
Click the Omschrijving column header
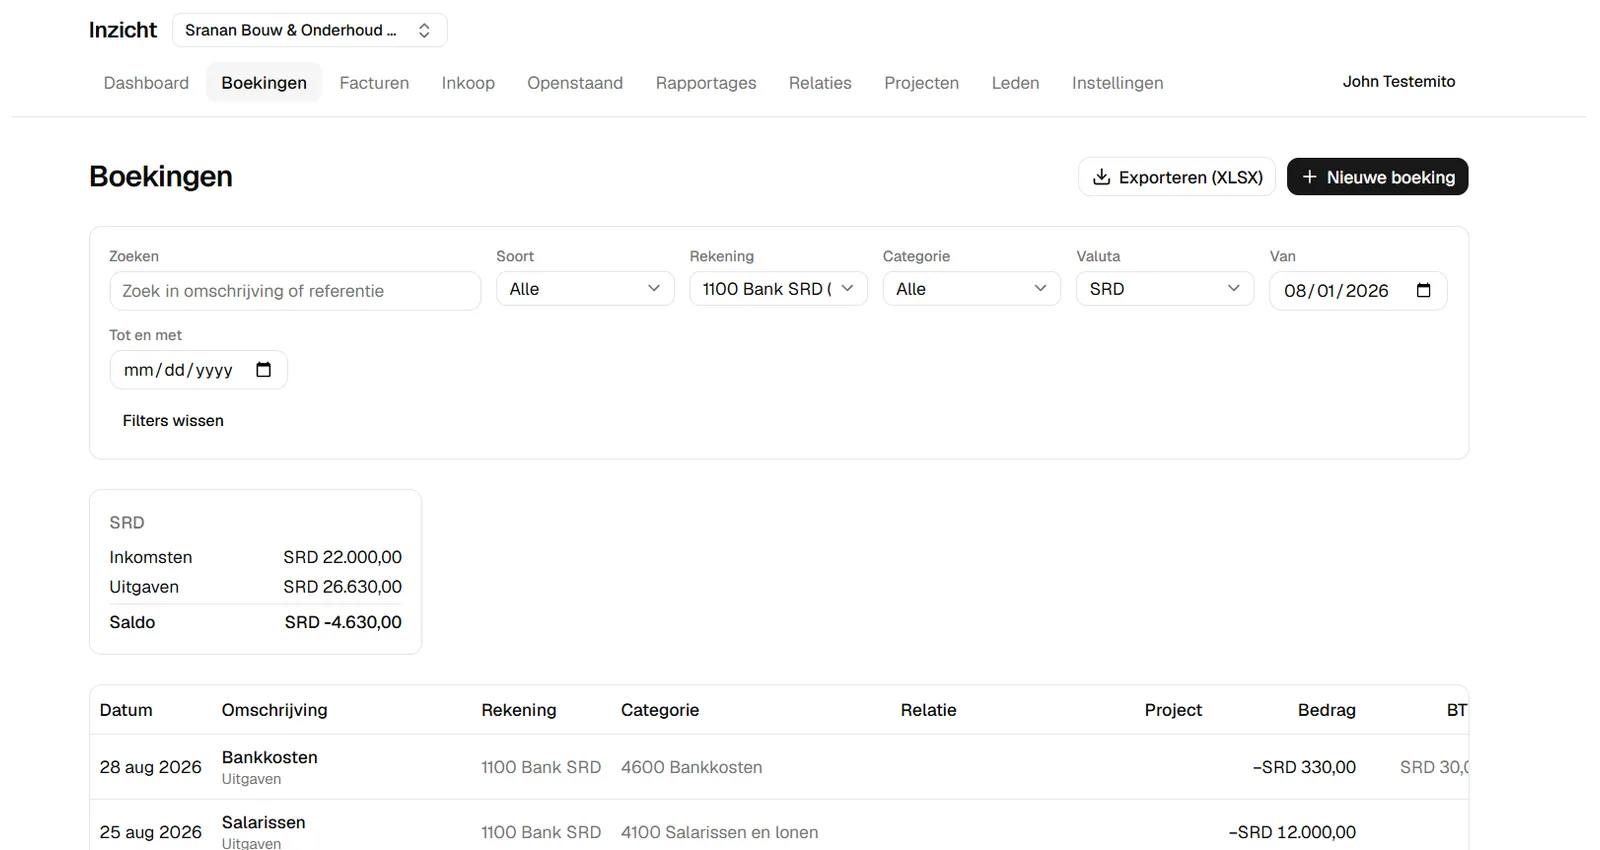pos(274,710)
